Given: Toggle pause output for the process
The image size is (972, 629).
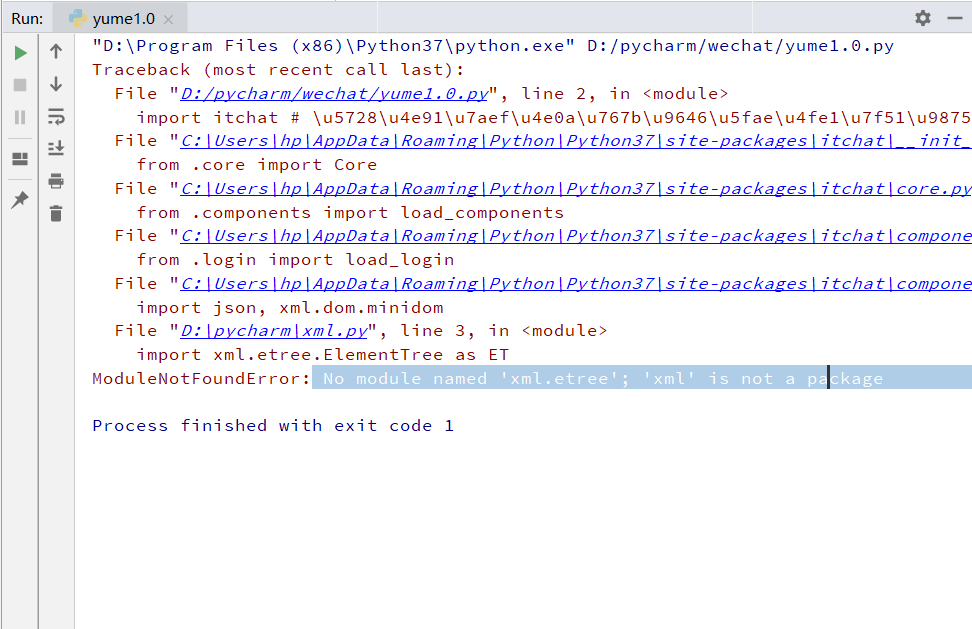Looking at the screenshot, I should tap(20, 117).
